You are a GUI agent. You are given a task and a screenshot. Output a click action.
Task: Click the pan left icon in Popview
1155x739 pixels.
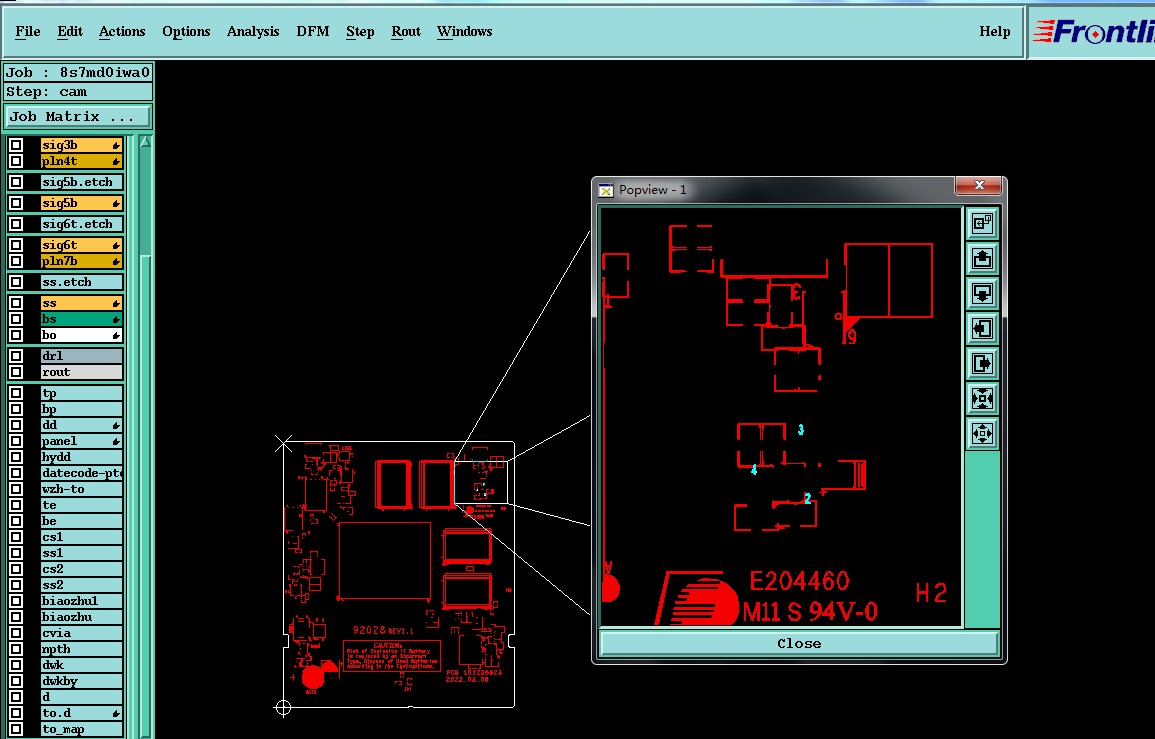point(982,329)
